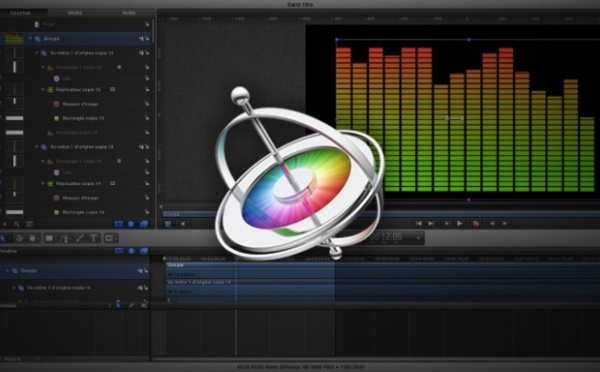The width and height of the screenshot is (600, 372).
Task: Toggle lock on Replicateur copie 15 layer
Action: click(147, 89)
